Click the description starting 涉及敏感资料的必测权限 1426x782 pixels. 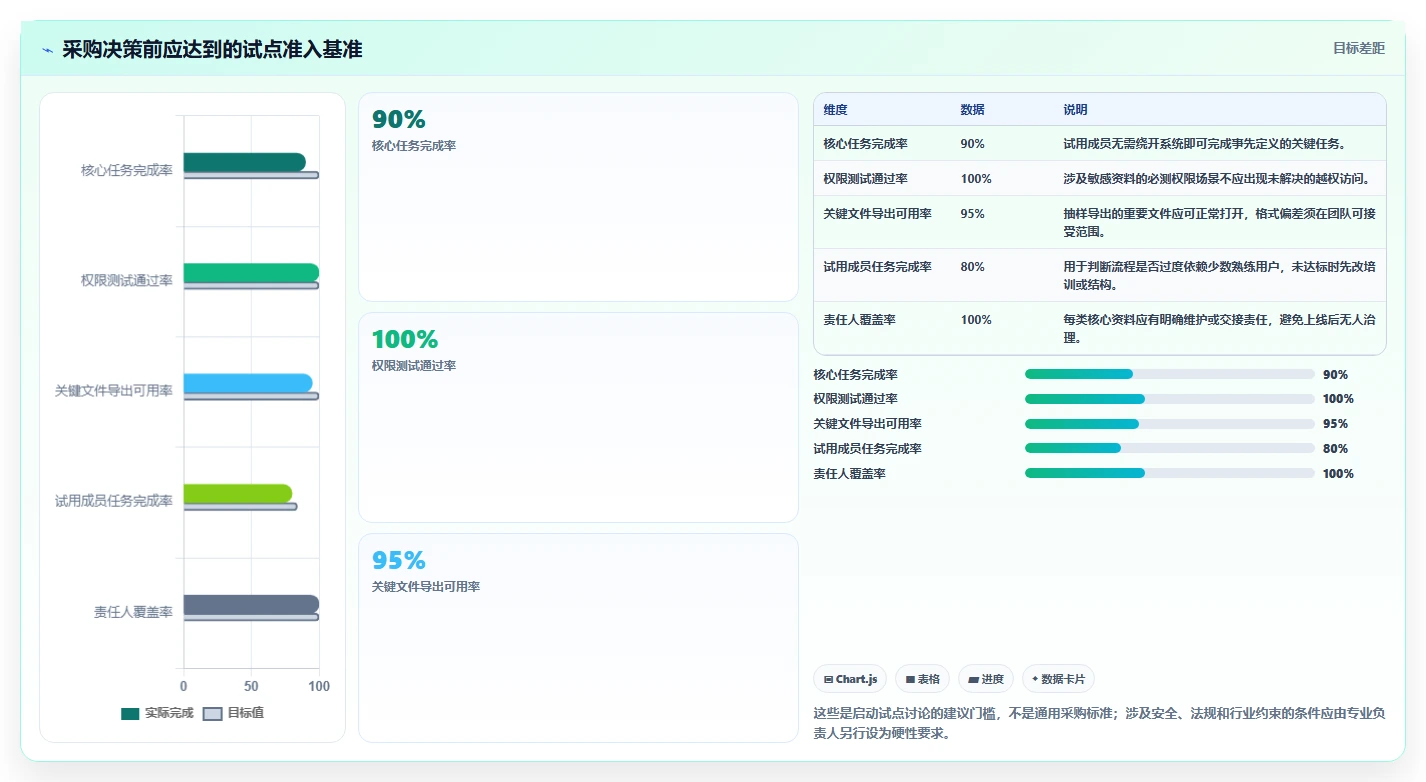tap(1216, 179)
